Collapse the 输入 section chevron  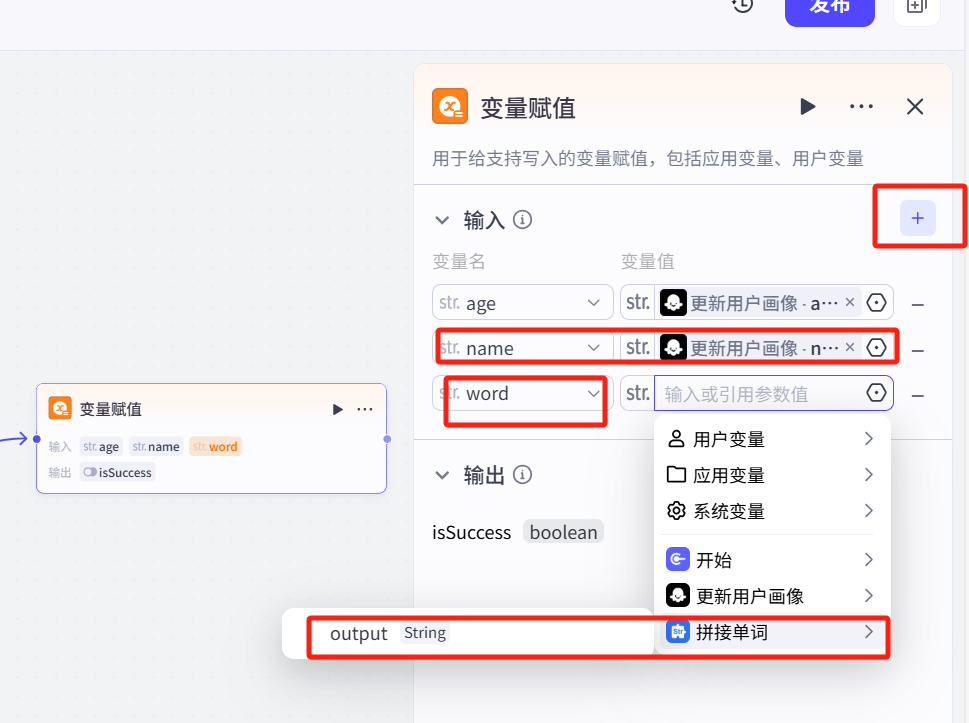[442, 219]
